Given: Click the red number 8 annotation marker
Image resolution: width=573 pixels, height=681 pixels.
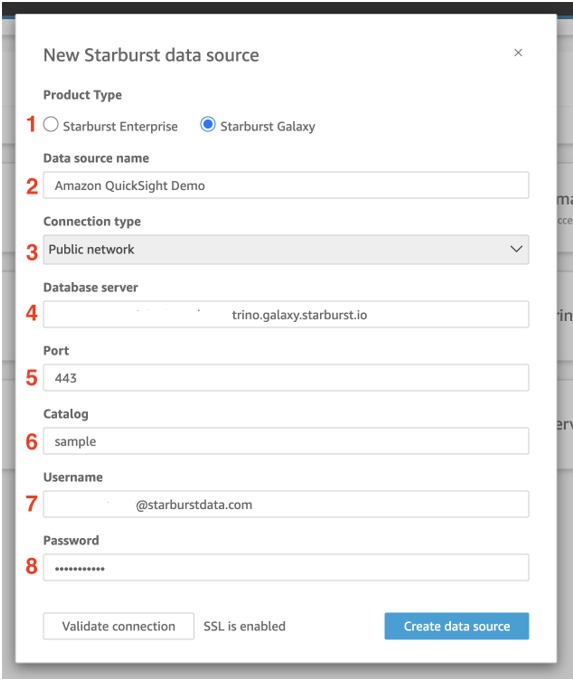Looking at the screenshot, I should click(32, 566).
